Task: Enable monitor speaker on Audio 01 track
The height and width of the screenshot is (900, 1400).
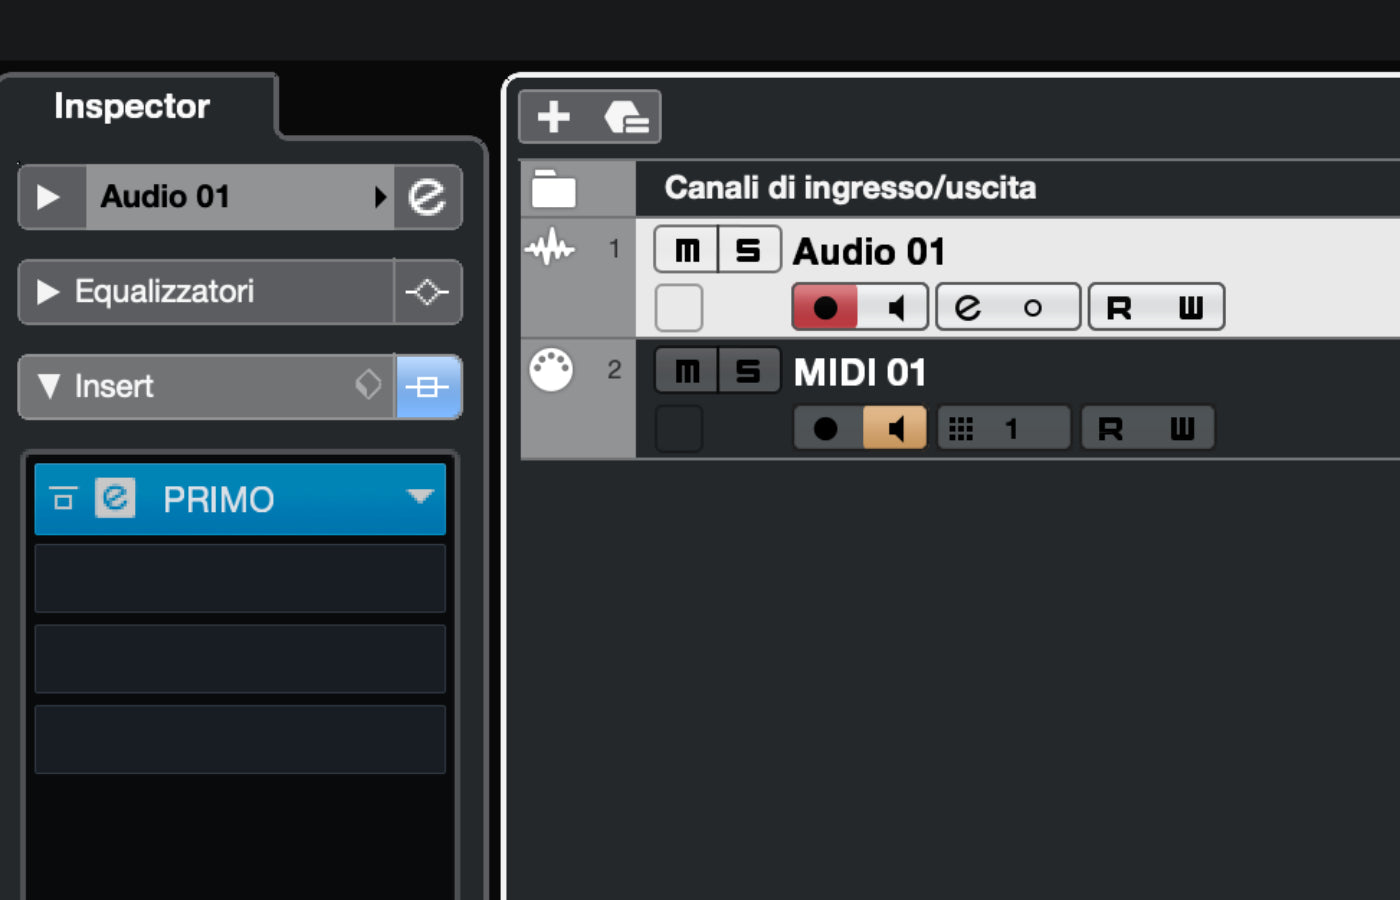Action: pos(895,307)
